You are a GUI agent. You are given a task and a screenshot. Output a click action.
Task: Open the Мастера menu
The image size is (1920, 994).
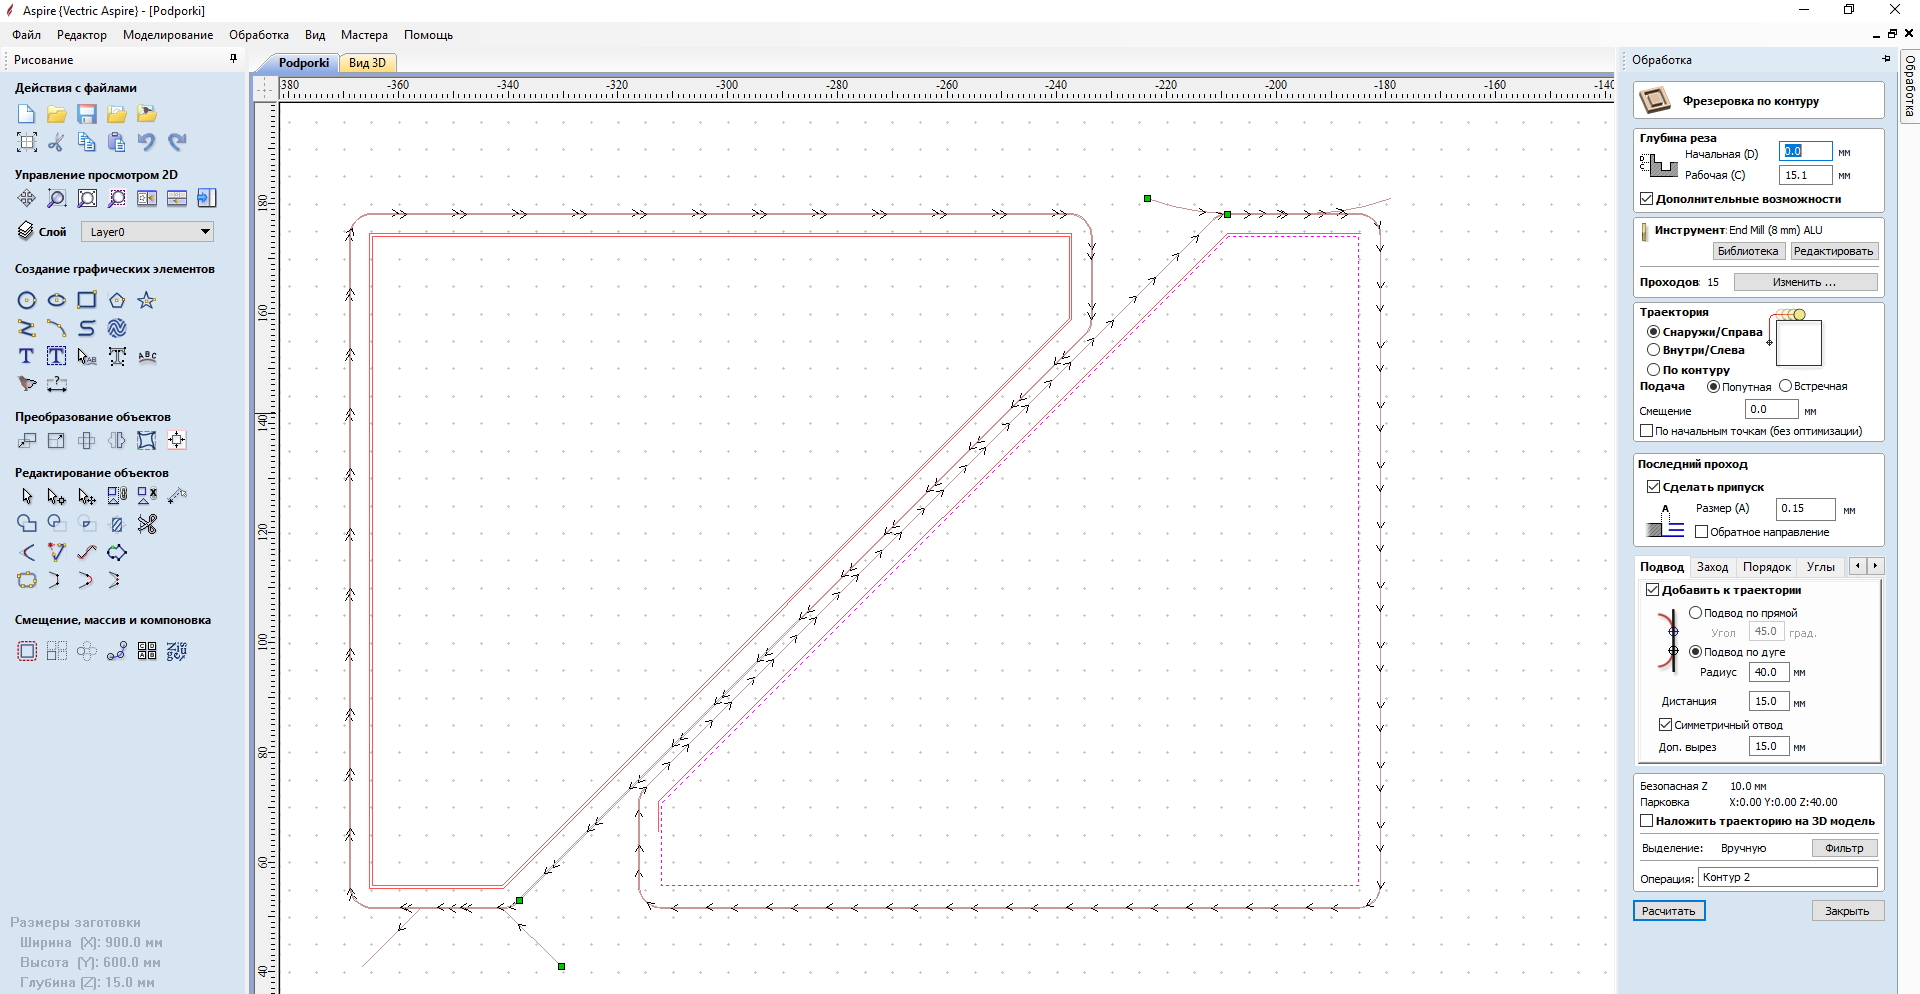364,35
